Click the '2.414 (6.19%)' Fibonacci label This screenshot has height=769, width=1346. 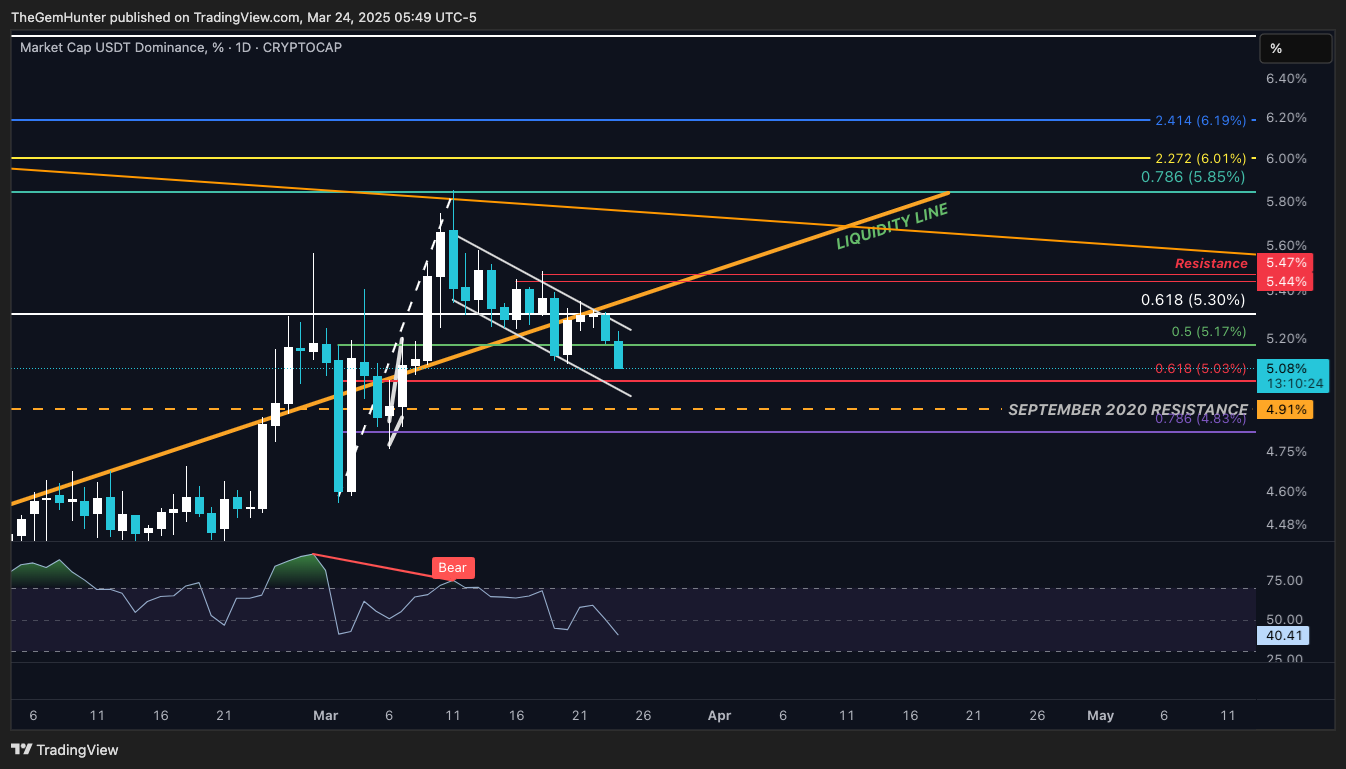(x=1200, y=120)
